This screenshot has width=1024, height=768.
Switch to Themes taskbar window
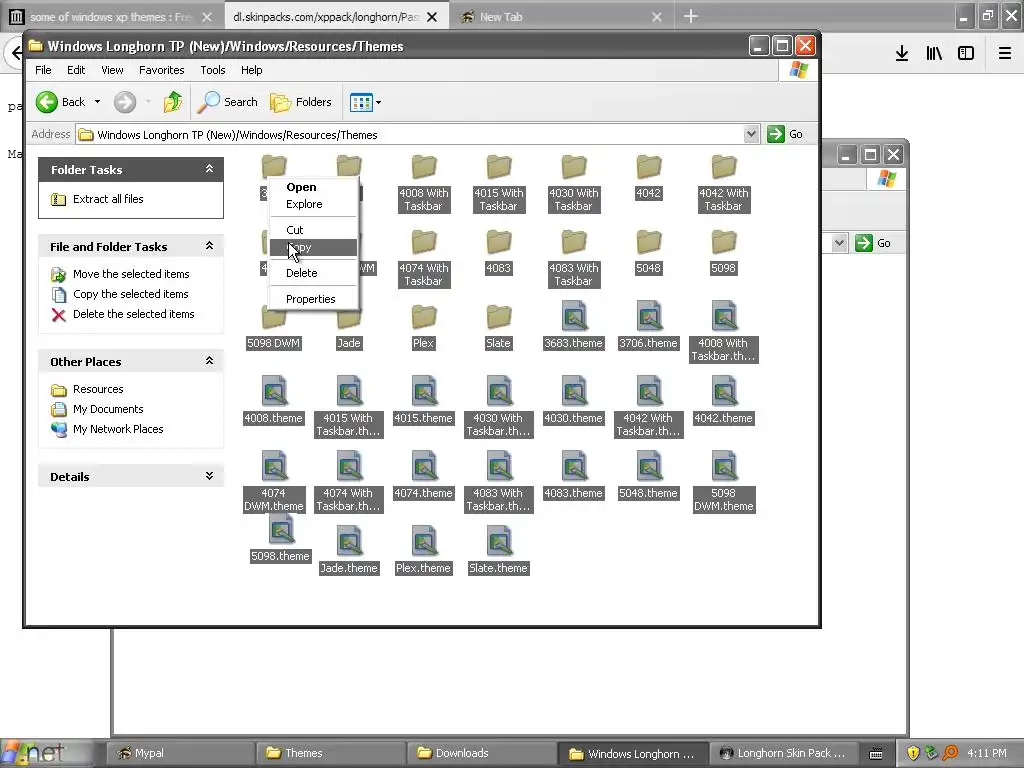click(330, 753)
